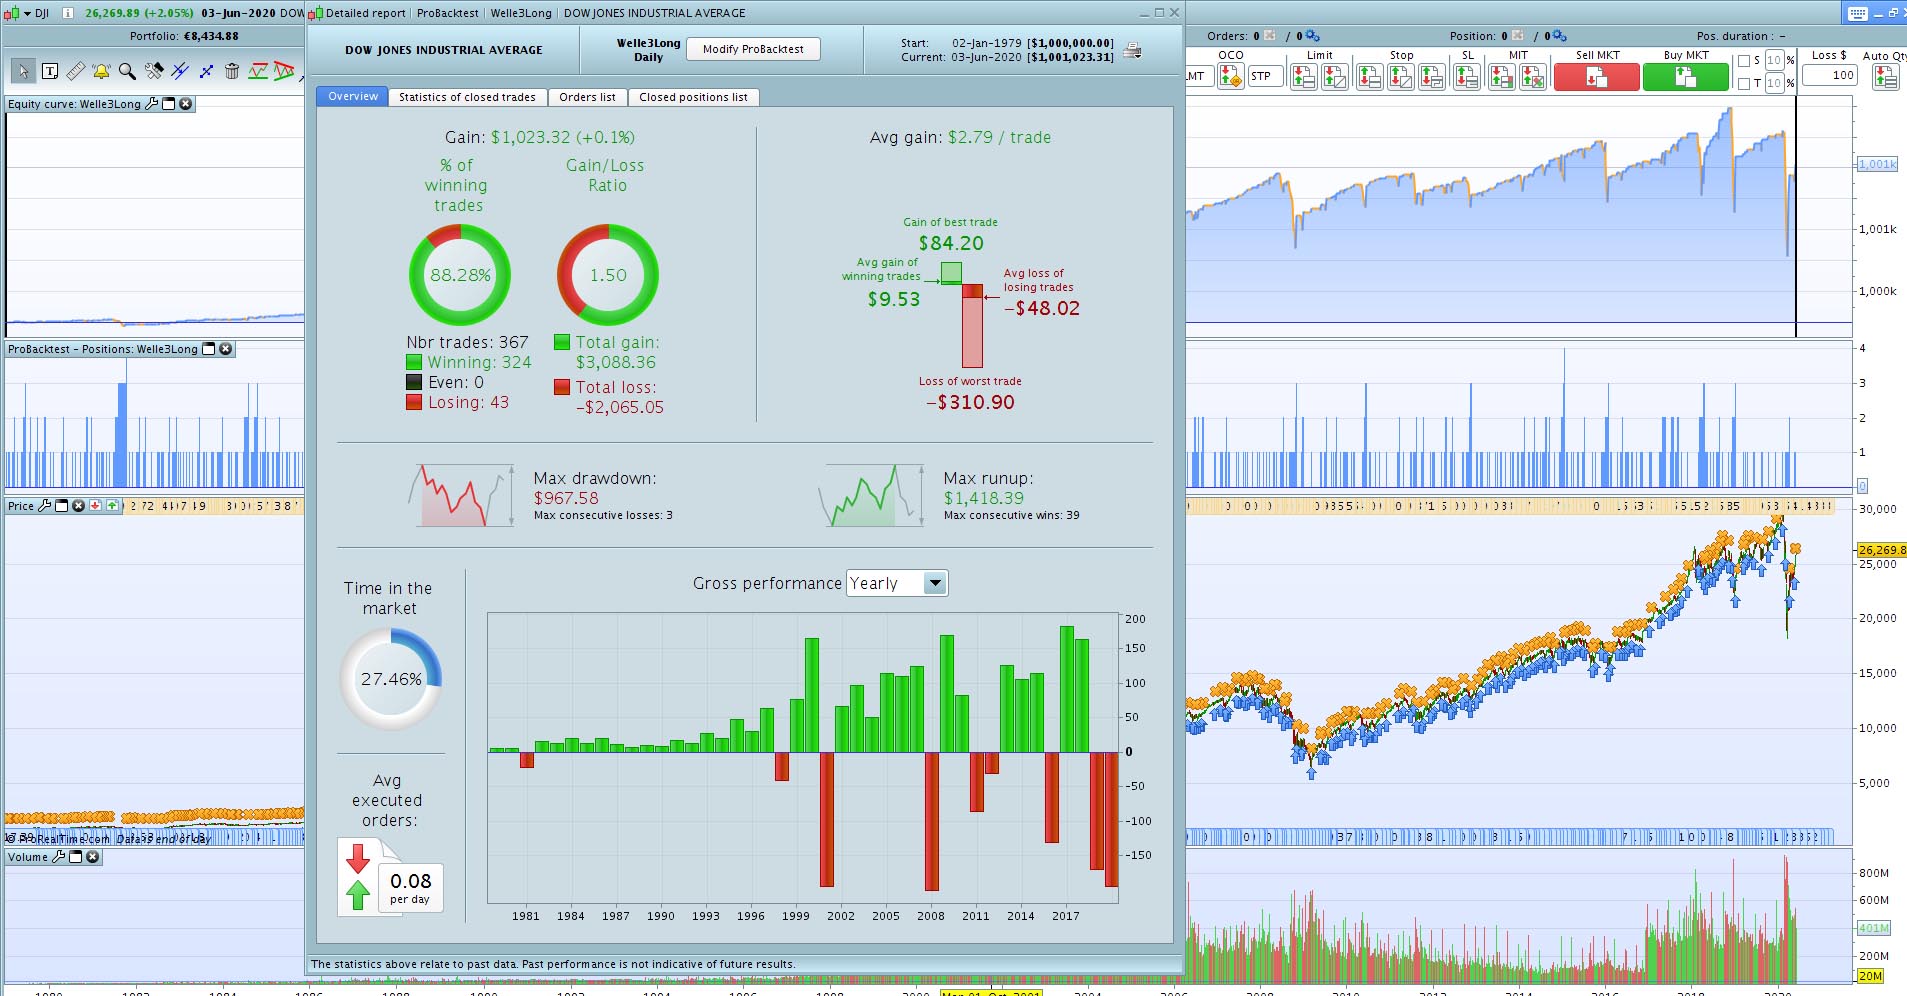Viewport: 1907px width, 996px height.
Task: Select the magnifying glass zoom tool
Action: point(127,71)
